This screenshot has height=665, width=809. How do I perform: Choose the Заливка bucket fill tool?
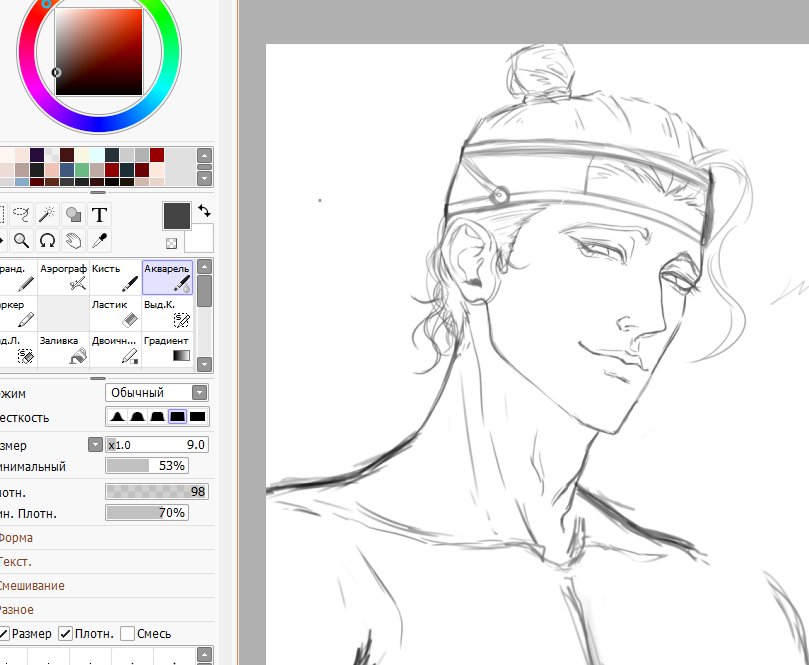pos(63,349)
